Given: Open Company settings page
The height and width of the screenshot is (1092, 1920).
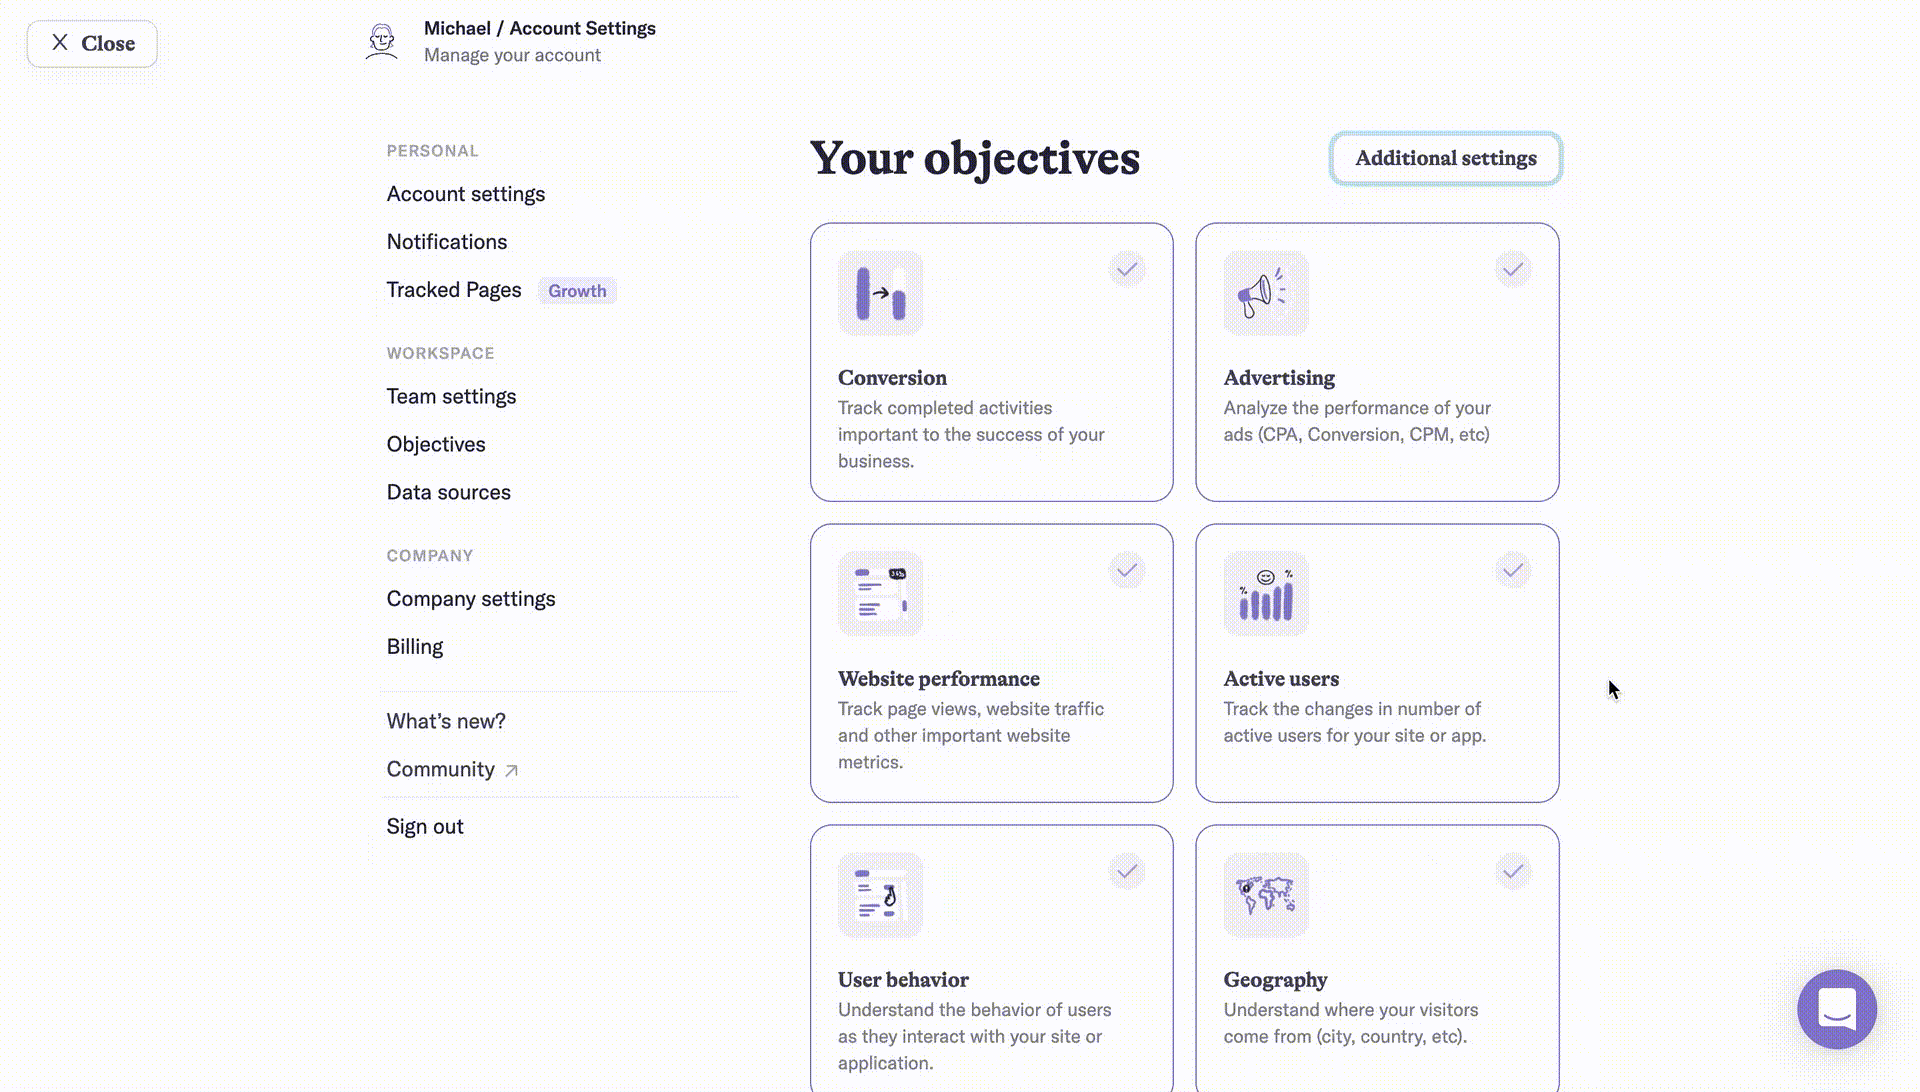Looking at the screenshot, I should click(x=471, y=599).
